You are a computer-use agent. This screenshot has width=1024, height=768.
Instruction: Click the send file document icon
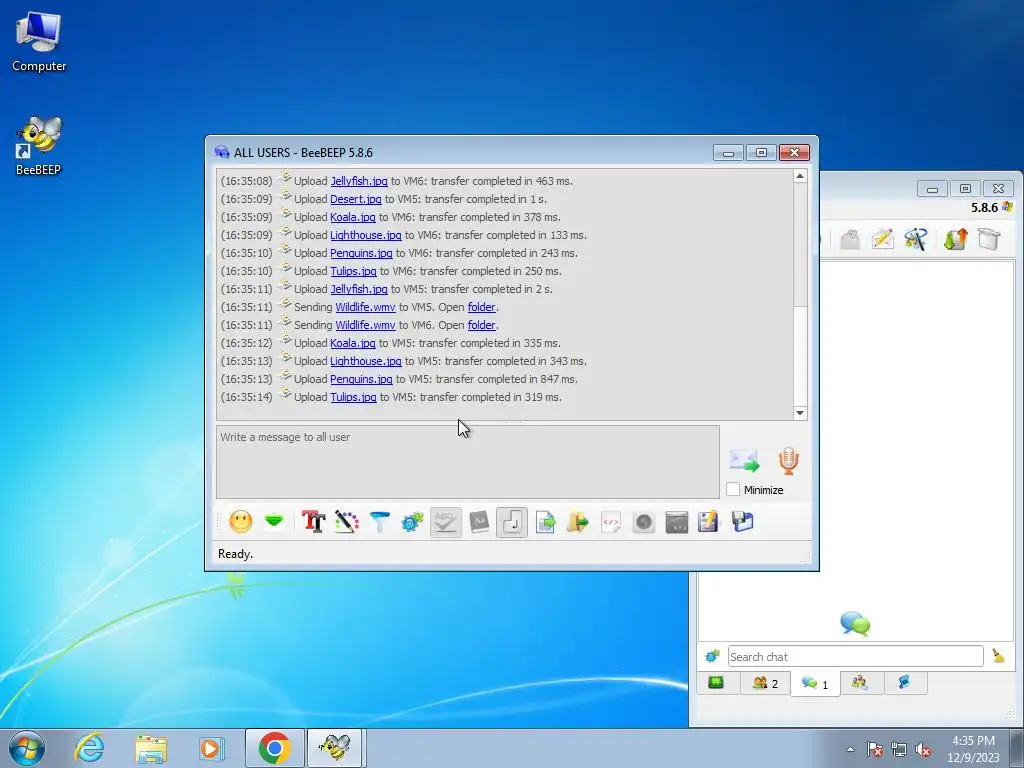pos(545,522)
